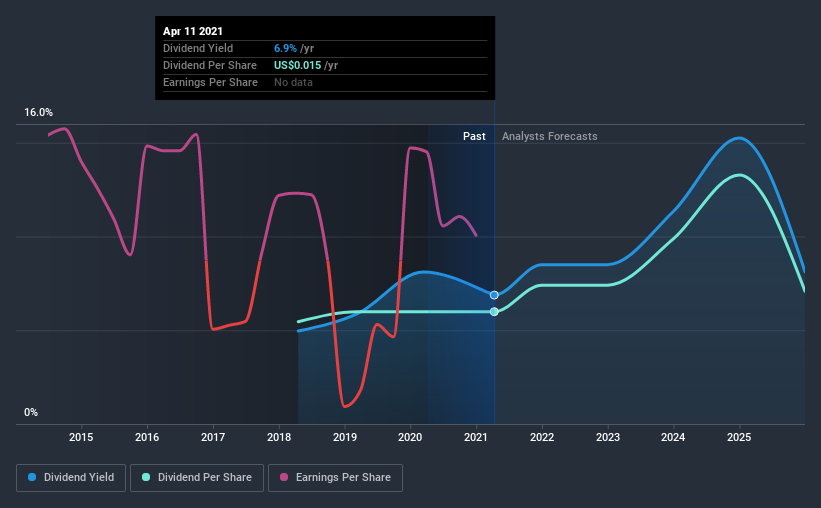Toggle the Dividend Yield legend button

click(71, 478)
